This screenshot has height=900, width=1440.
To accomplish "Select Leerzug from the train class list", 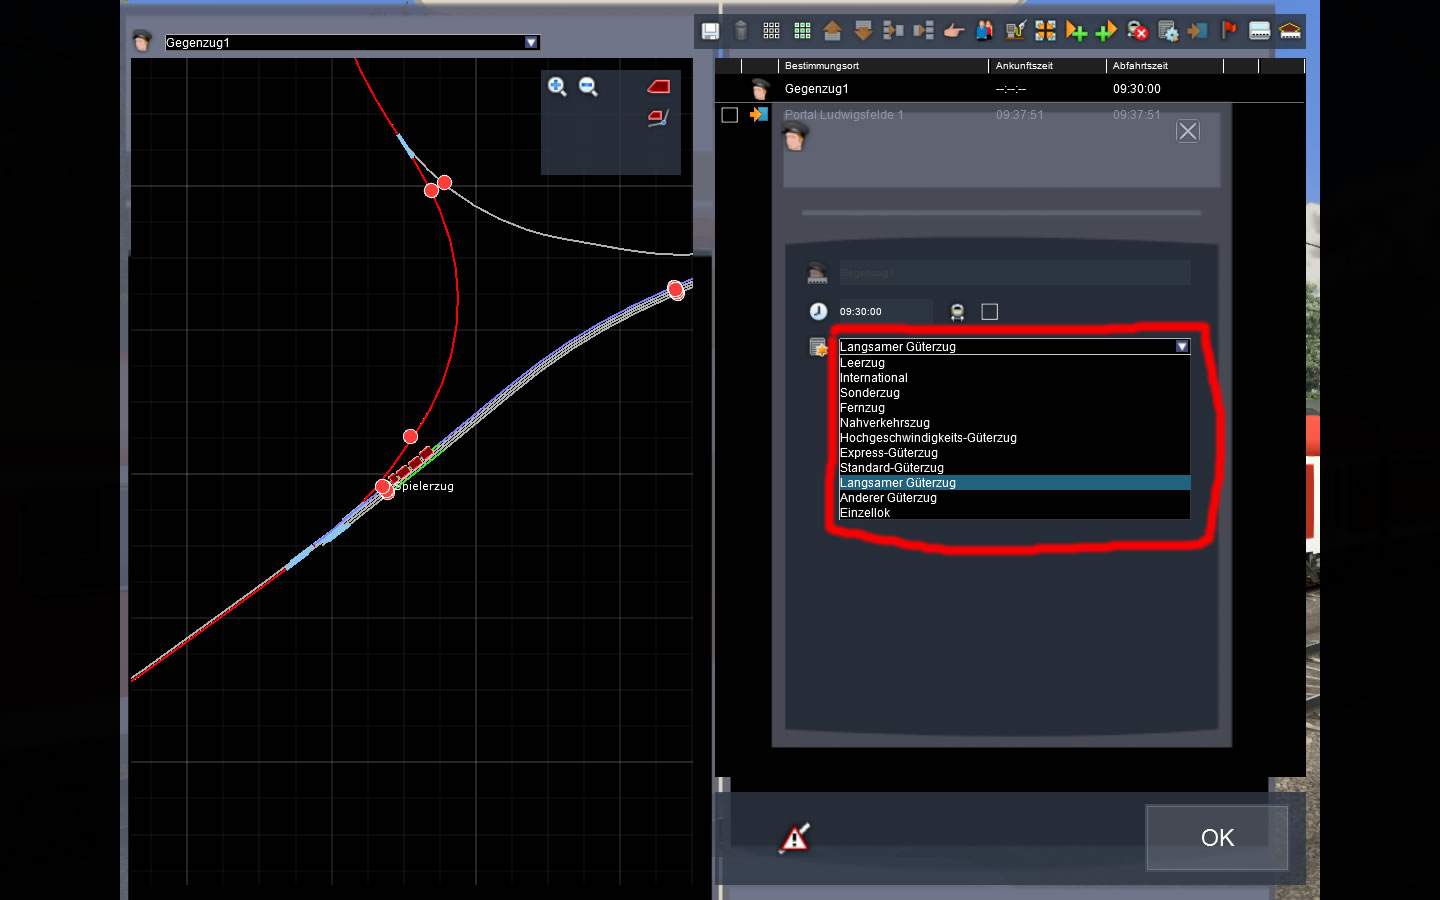I will (1015, 363).
